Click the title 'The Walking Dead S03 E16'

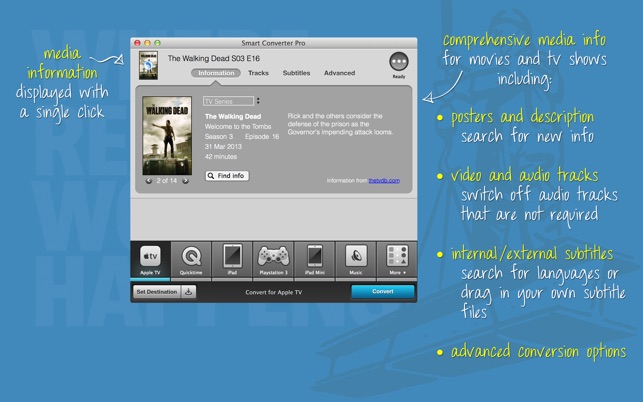pos(214,58)
